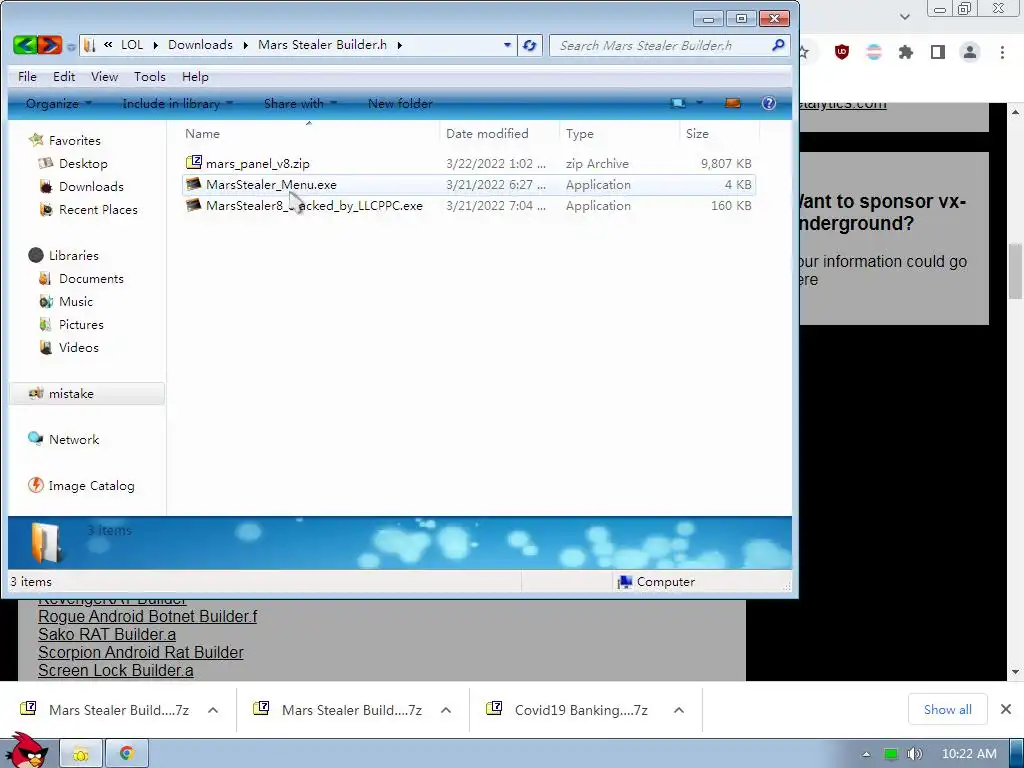
Task: Open the View menu
Action: pos(104,76)
